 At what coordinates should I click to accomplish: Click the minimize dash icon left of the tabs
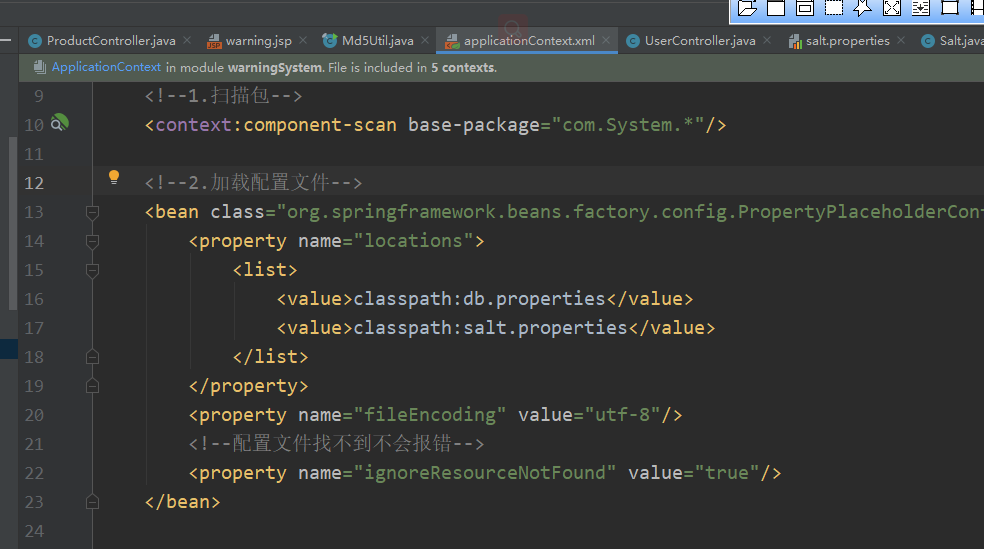[6, 40]
